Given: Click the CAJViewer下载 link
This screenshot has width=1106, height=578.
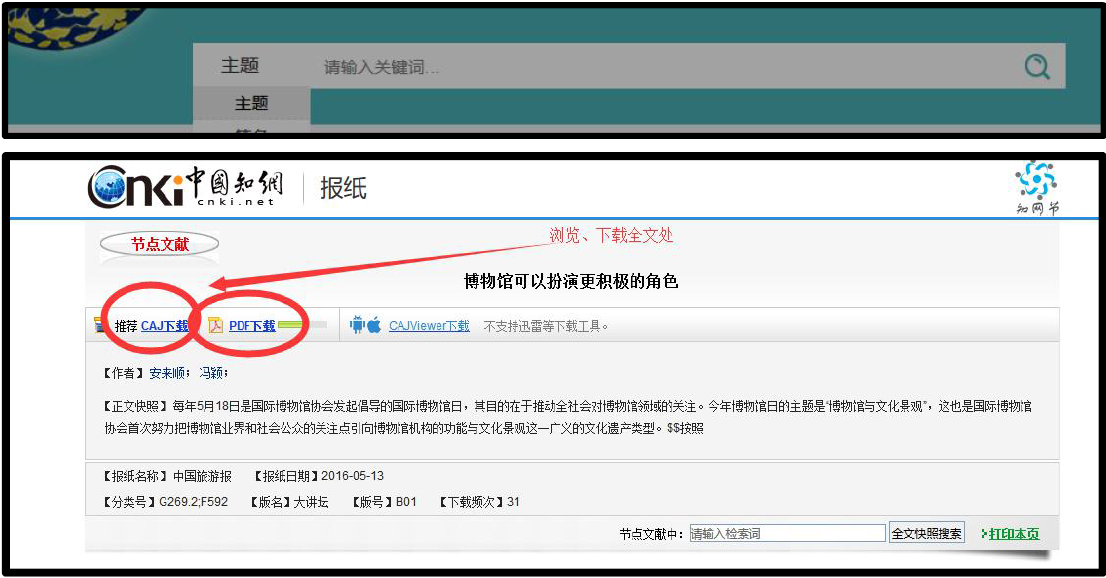Looking at the screenshot, I should click(429, 326).
